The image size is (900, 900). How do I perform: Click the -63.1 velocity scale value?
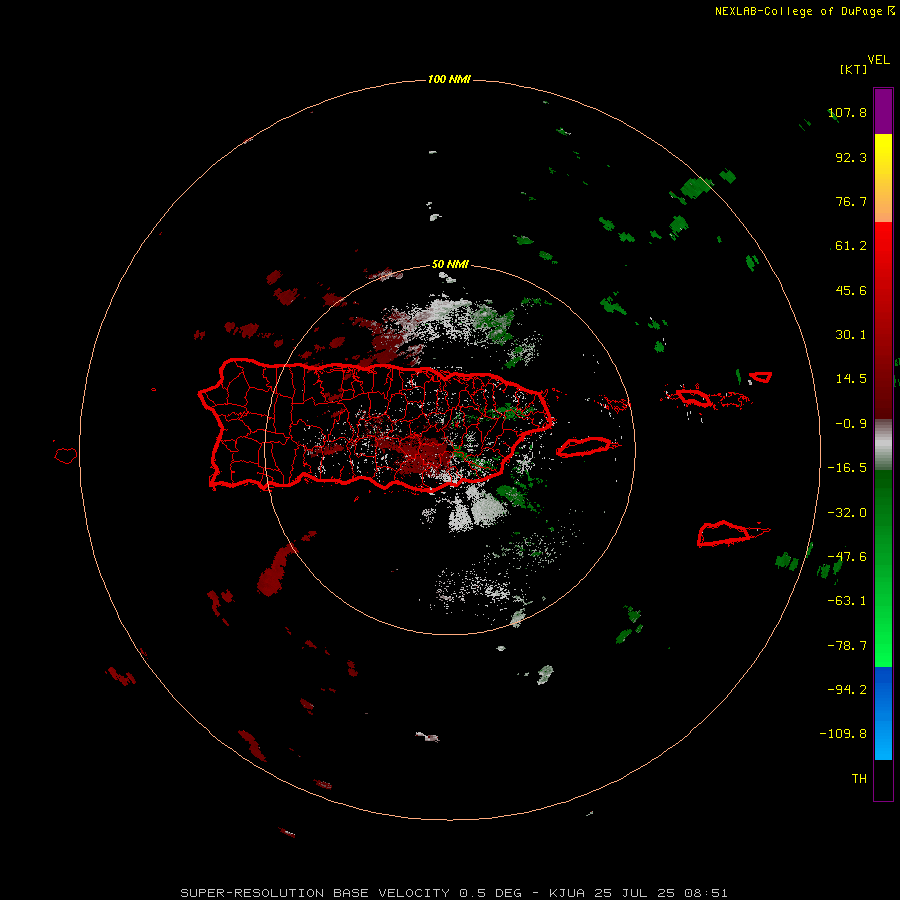tap(847, 601)
